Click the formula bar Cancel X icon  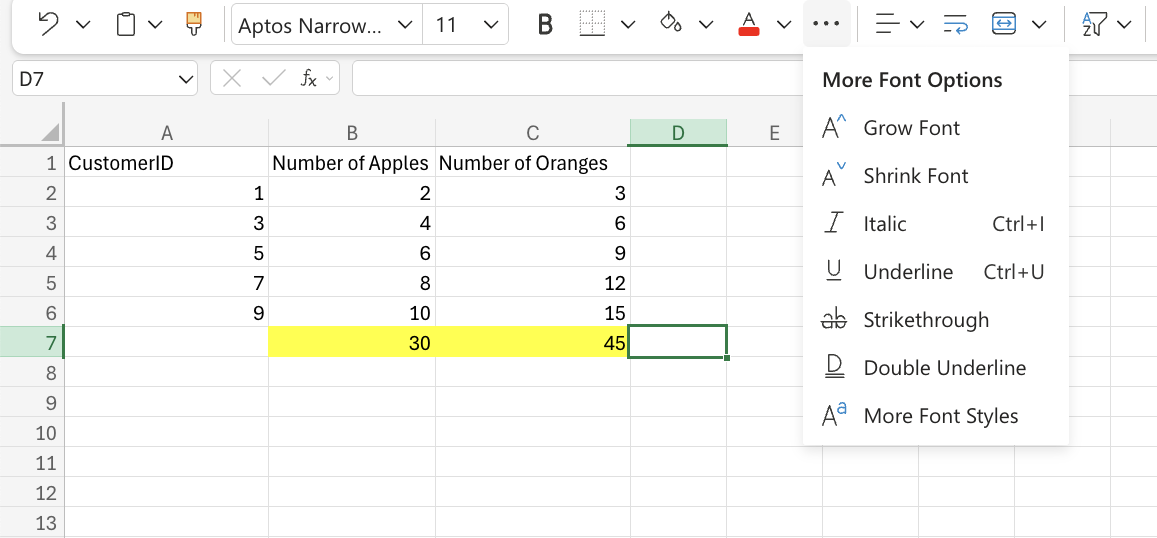tap(232, 78)
